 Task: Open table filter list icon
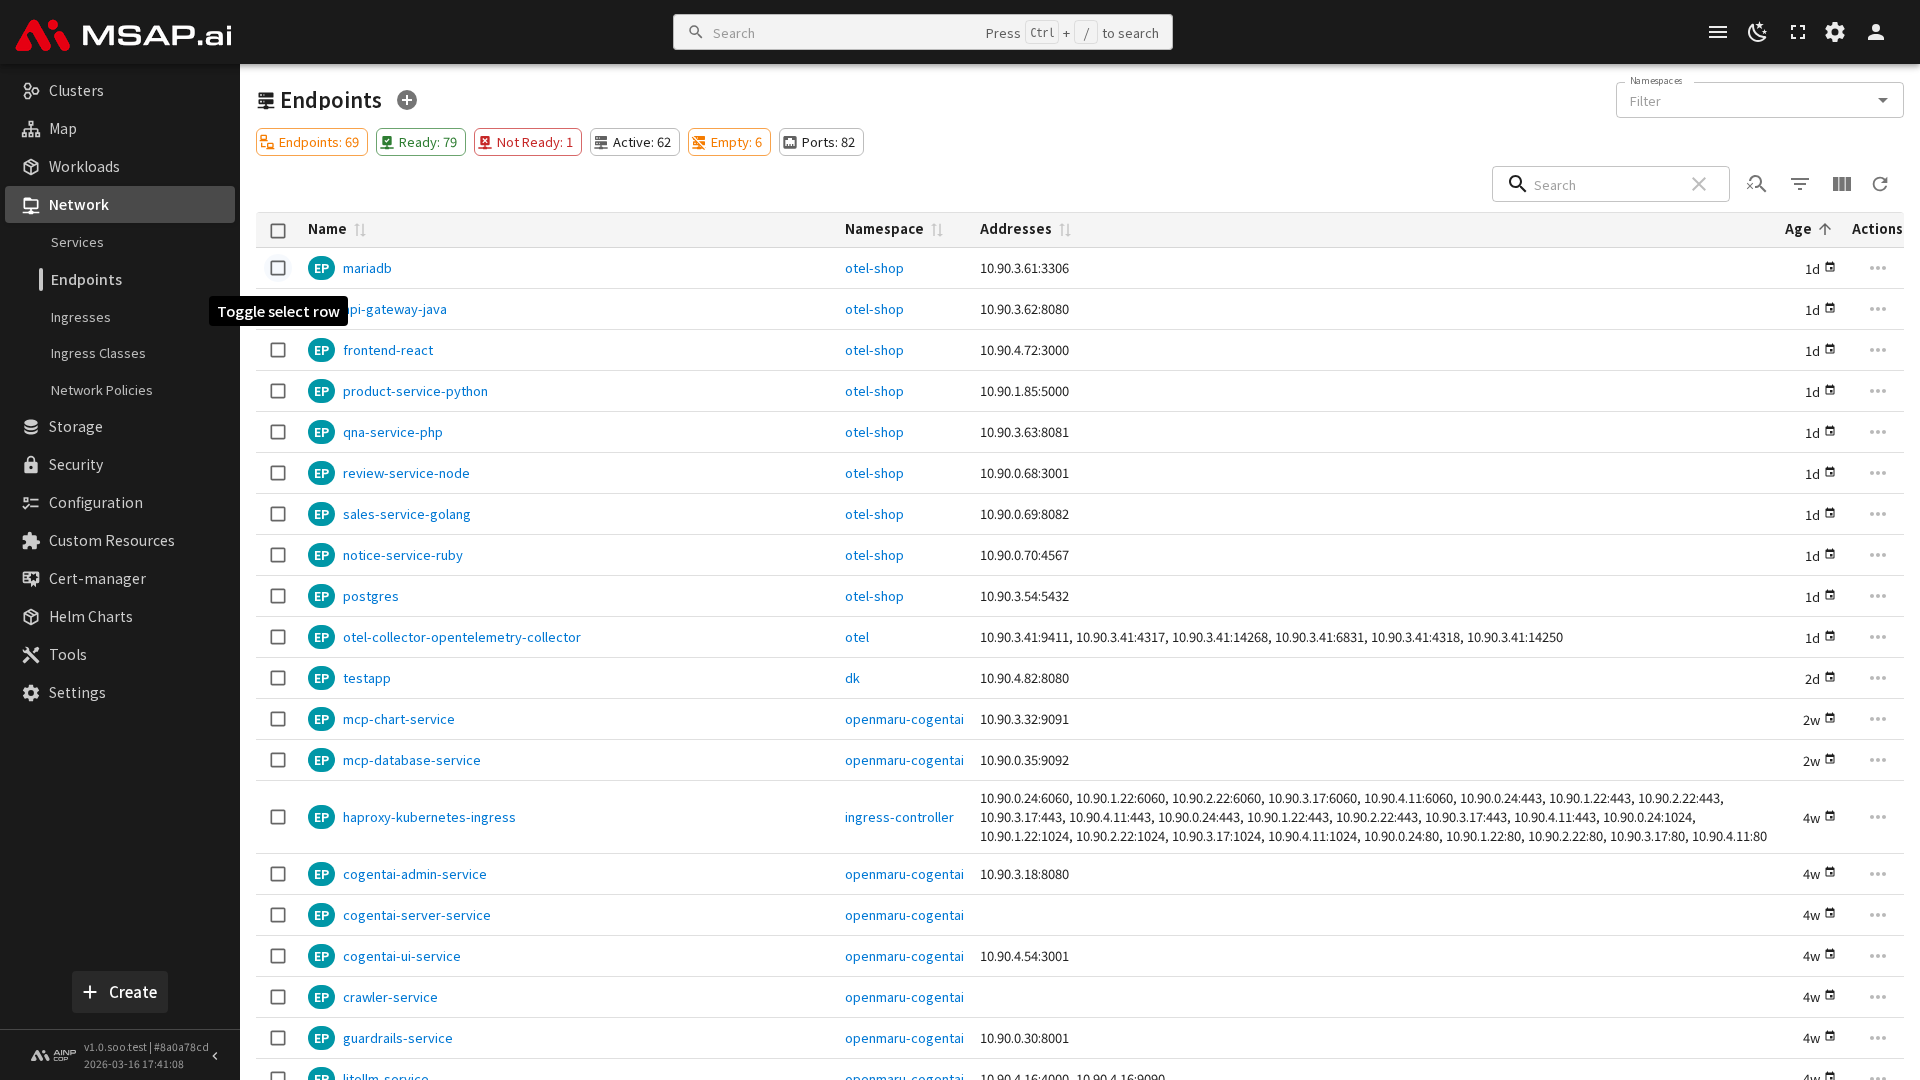1799,184
